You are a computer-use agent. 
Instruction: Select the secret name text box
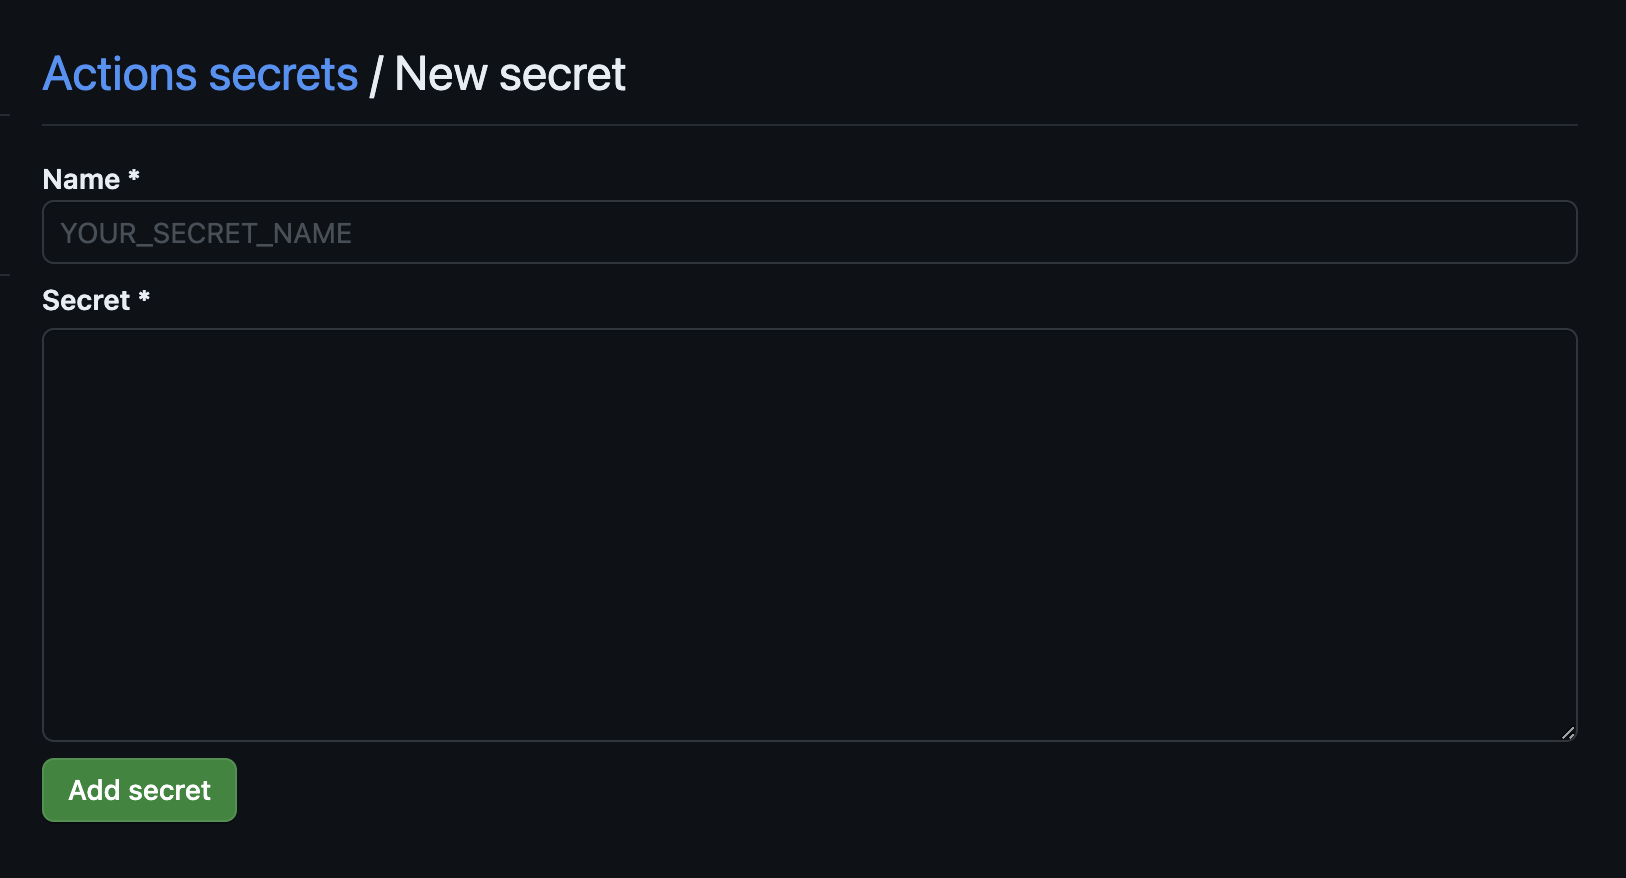click(x=809, y=233)
